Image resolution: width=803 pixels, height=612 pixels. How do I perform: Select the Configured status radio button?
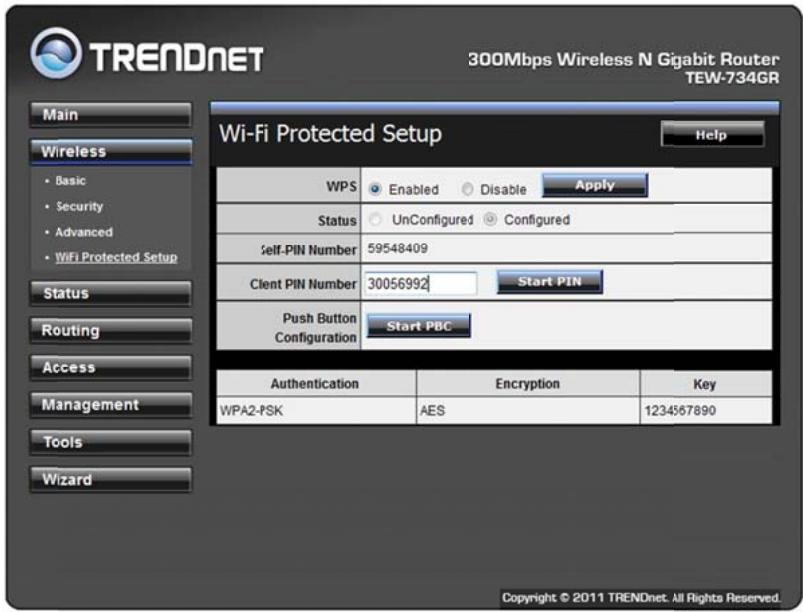[490, 220]
